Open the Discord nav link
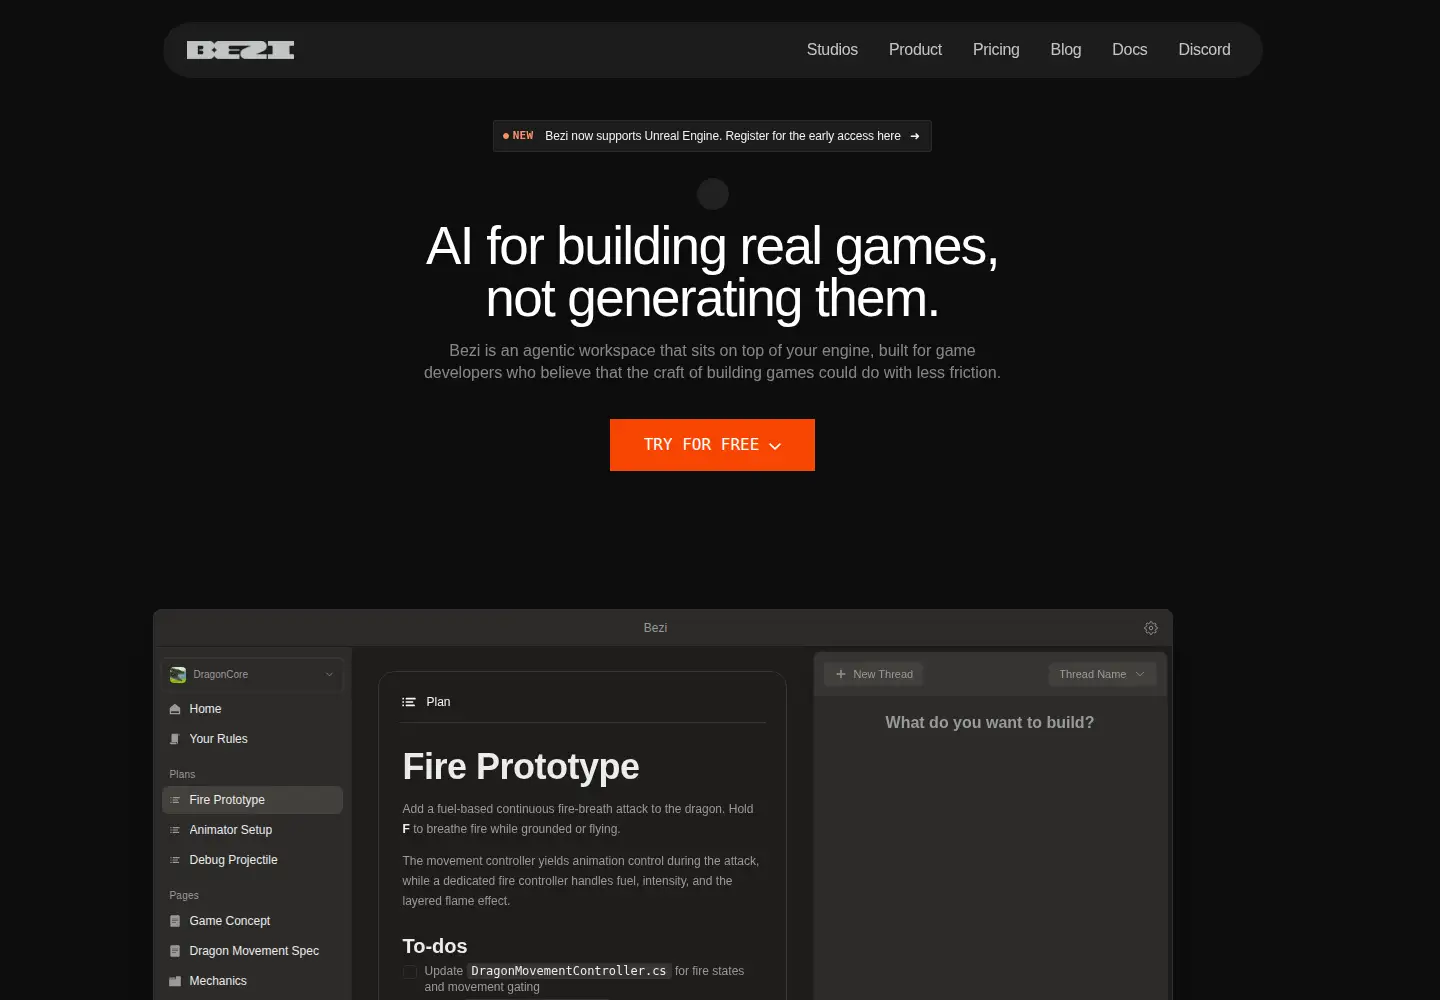The width and height of the screenshot is (1440, 1000). click(x=1204, y=50)
